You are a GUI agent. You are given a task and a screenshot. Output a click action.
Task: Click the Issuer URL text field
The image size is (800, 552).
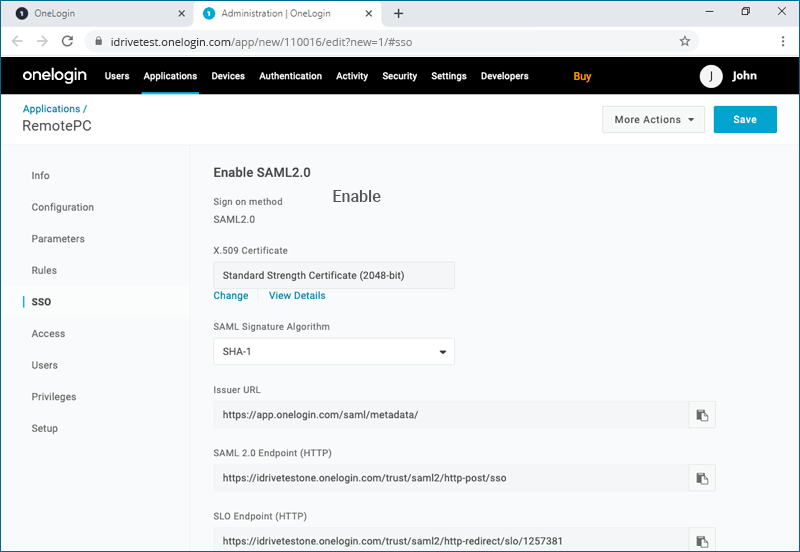coord(450,415)
